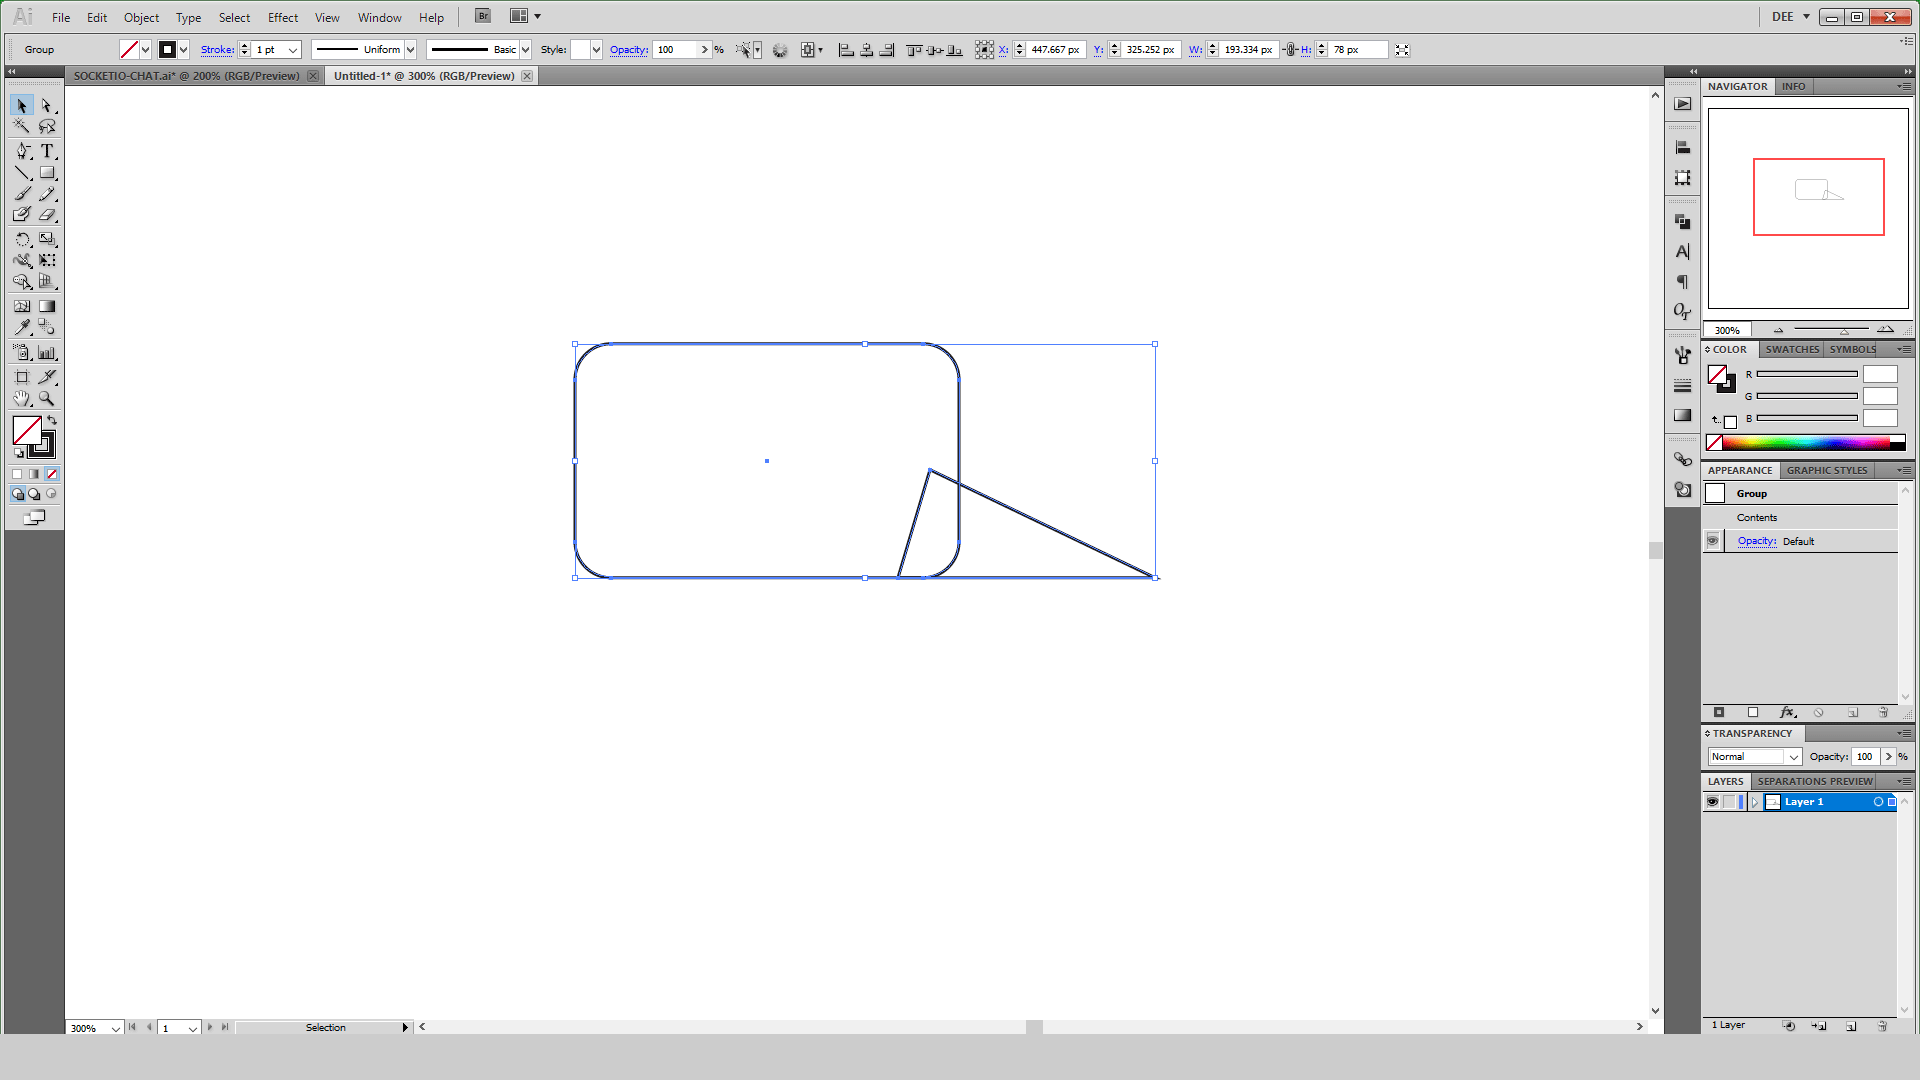This screenshot has height=1080, width=1920.
Task: Select the Zoom tool
Action: coord(46,398)
